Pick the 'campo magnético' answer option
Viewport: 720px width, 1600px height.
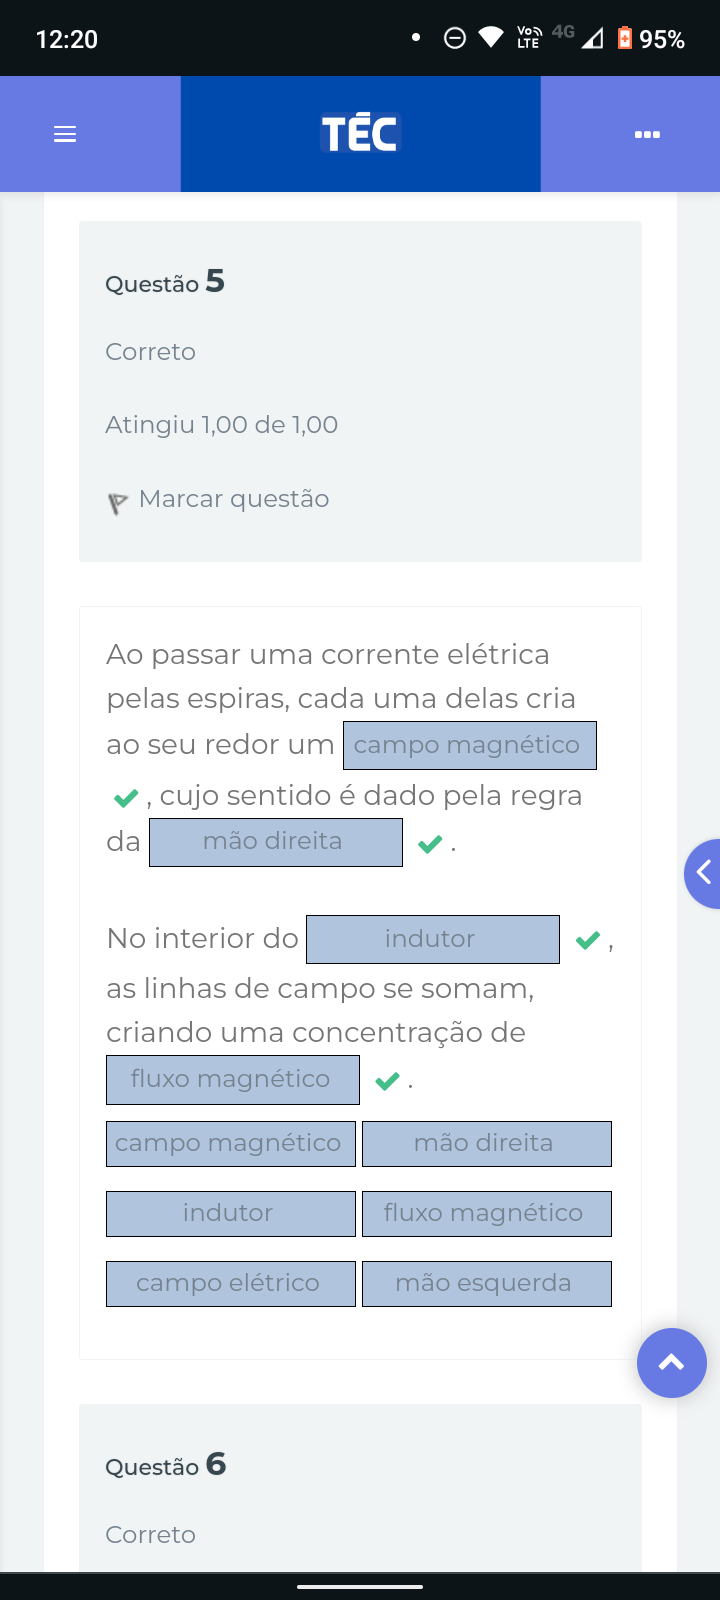[x=230, y=1144]
